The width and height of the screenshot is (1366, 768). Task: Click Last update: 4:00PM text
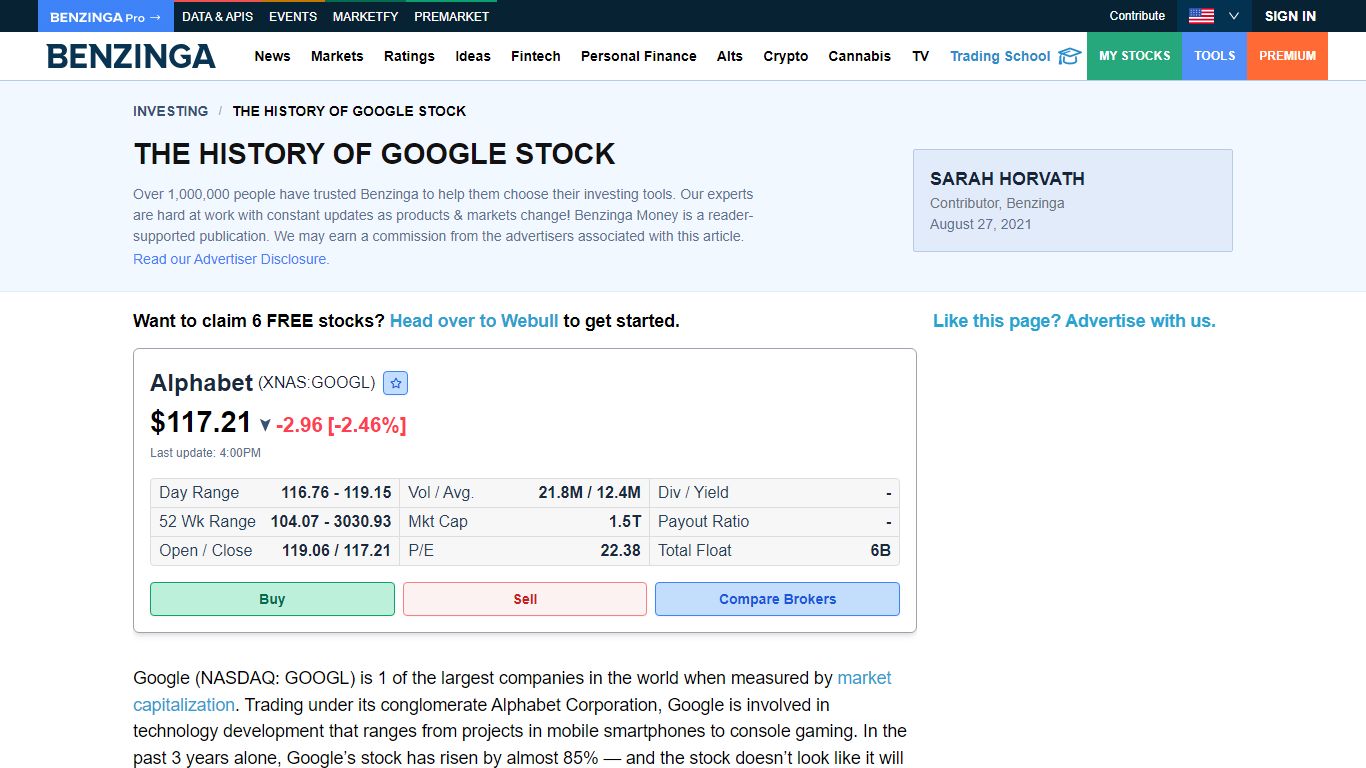205,453
